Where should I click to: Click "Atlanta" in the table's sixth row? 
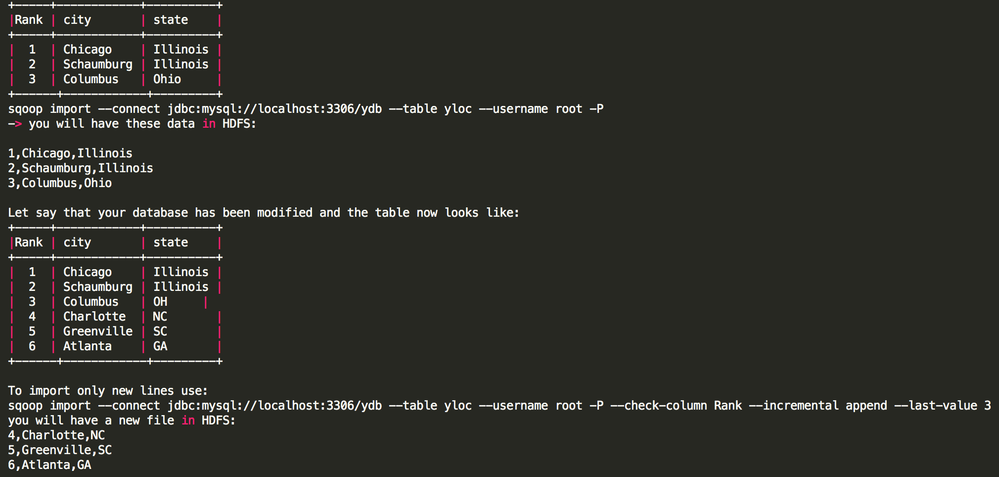(87, 346)
